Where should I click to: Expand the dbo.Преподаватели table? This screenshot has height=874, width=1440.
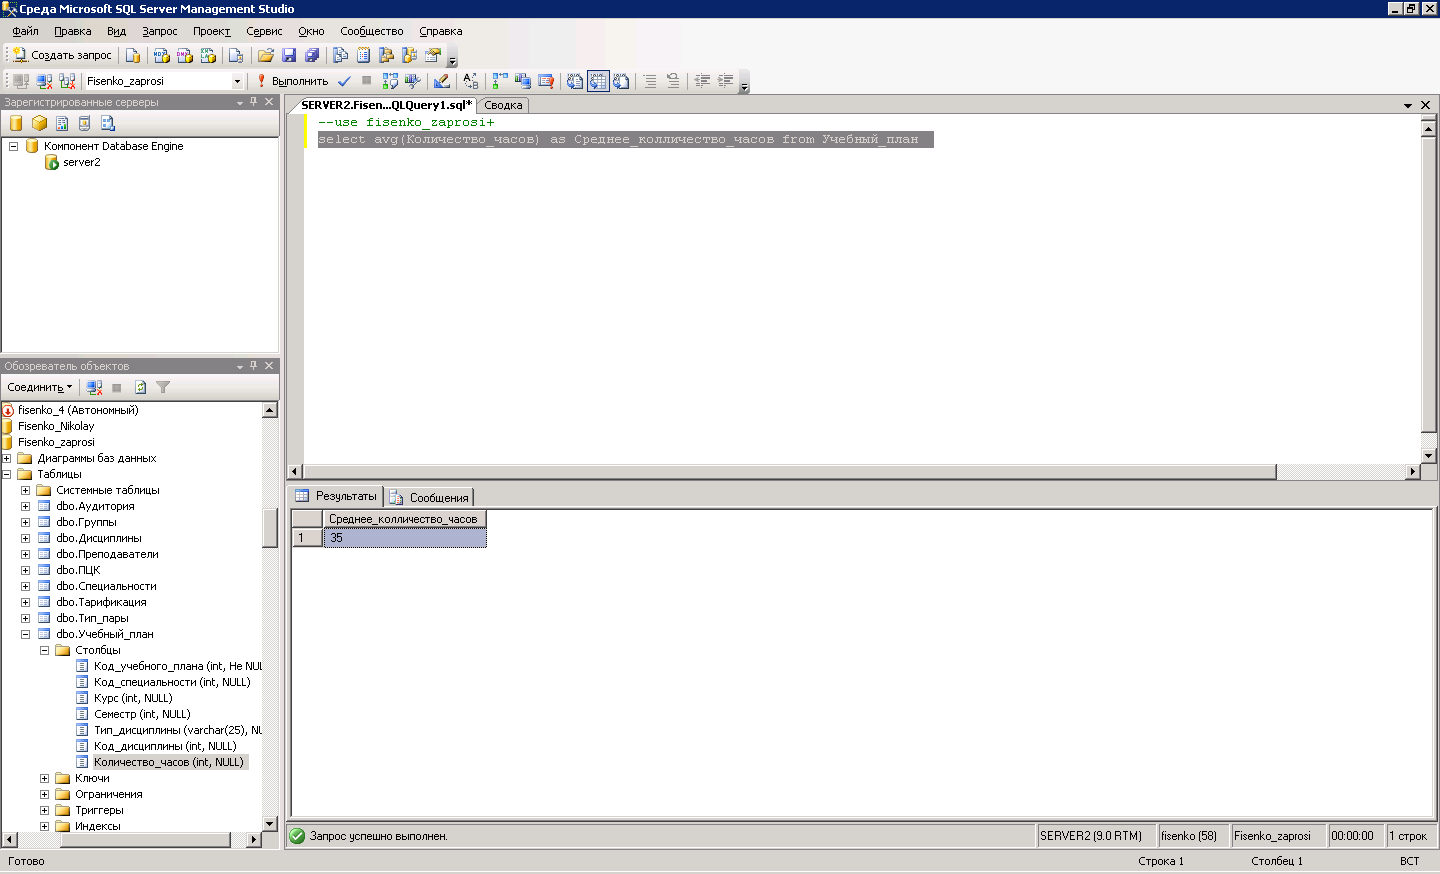(25, 554)
